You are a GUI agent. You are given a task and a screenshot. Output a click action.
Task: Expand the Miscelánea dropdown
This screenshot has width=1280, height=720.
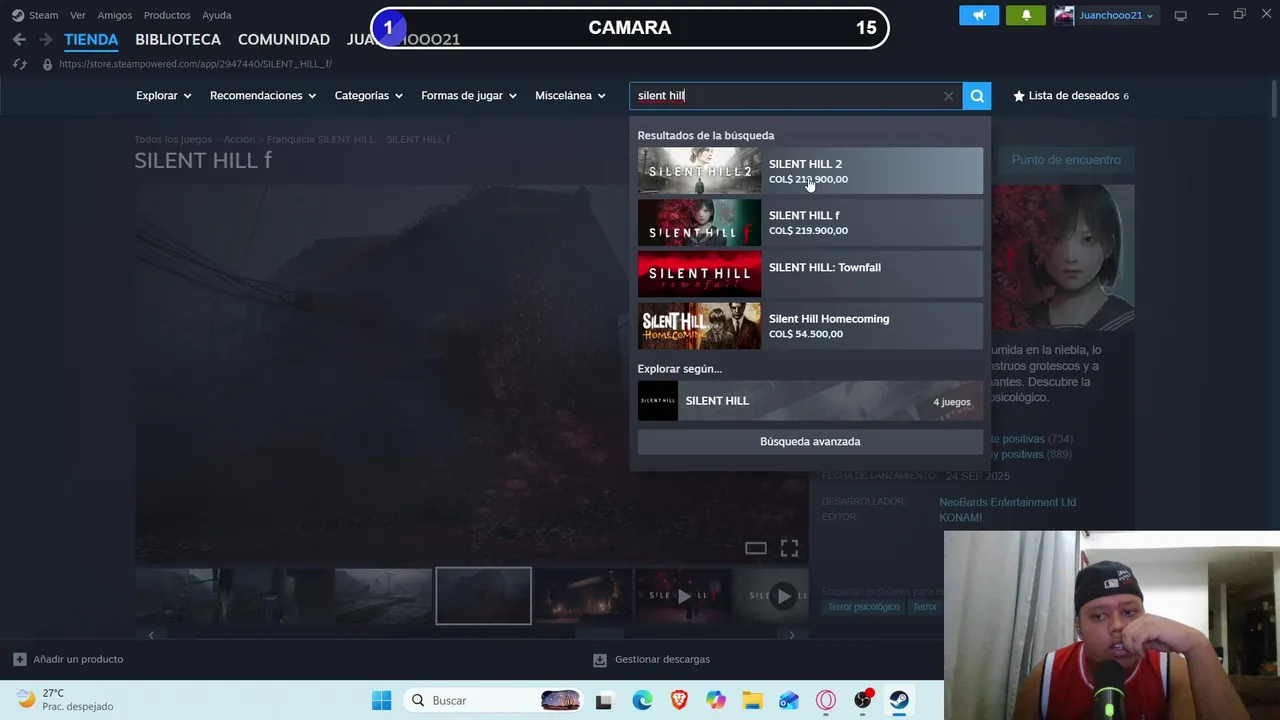pos(571,96)
